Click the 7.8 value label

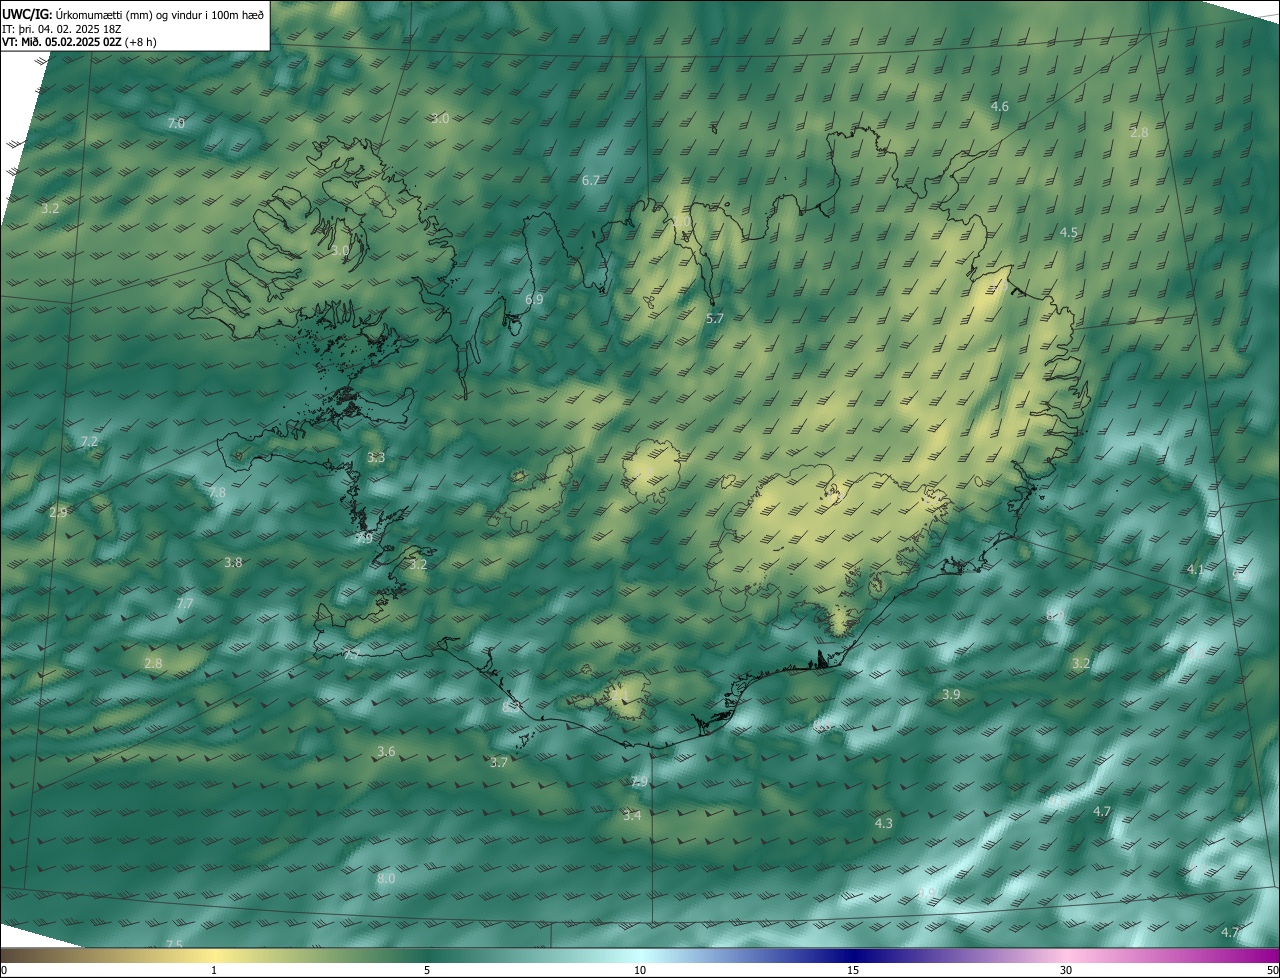(217, 492)
